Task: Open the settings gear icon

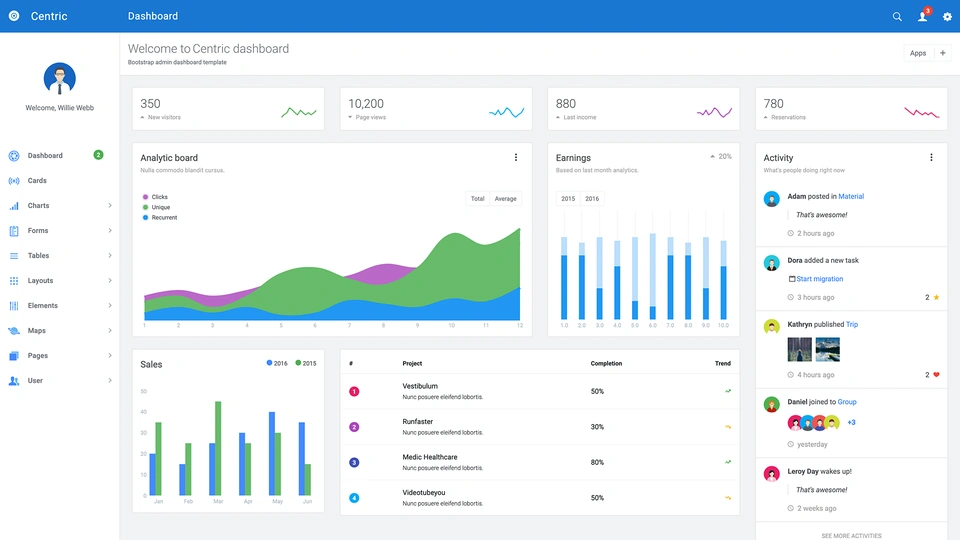Action: (947, 17)
